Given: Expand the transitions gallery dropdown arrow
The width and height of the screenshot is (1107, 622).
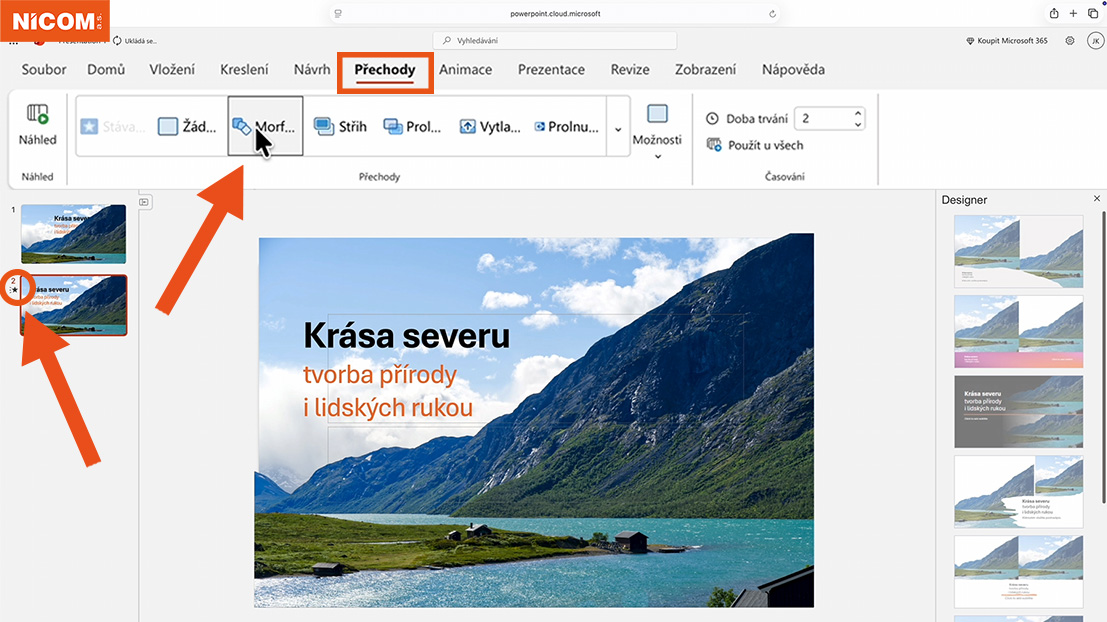Looking at the screenshot, I should point(618,129).
